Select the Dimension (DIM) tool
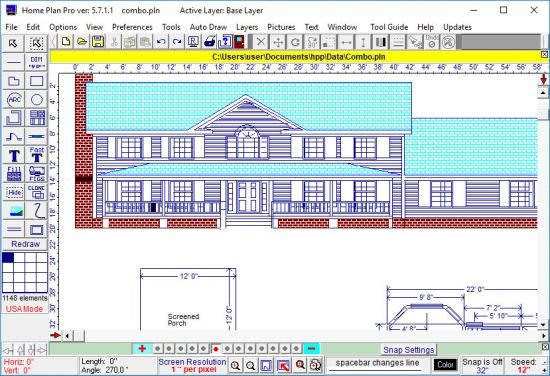This screenshot has height=376, width=550. pyautogui.click(x=36, y=62)
